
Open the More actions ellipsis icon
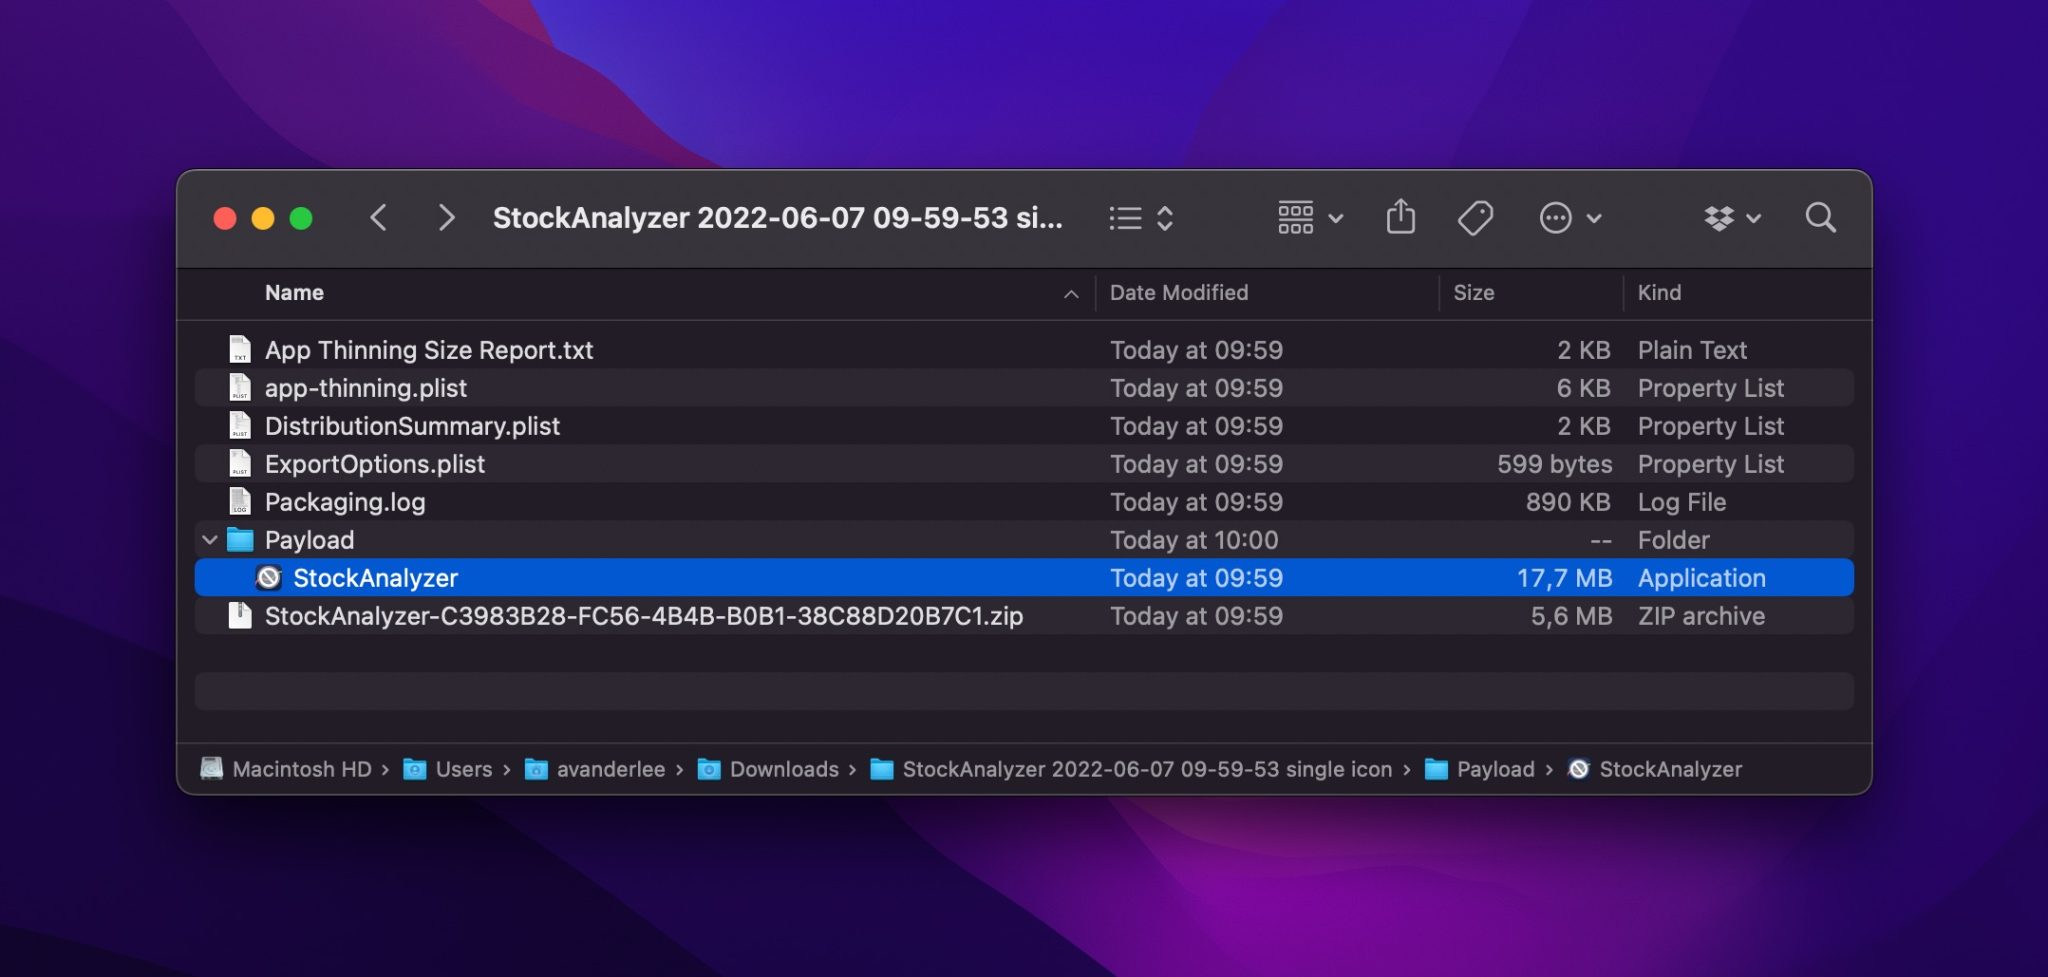click(1557, 217)
